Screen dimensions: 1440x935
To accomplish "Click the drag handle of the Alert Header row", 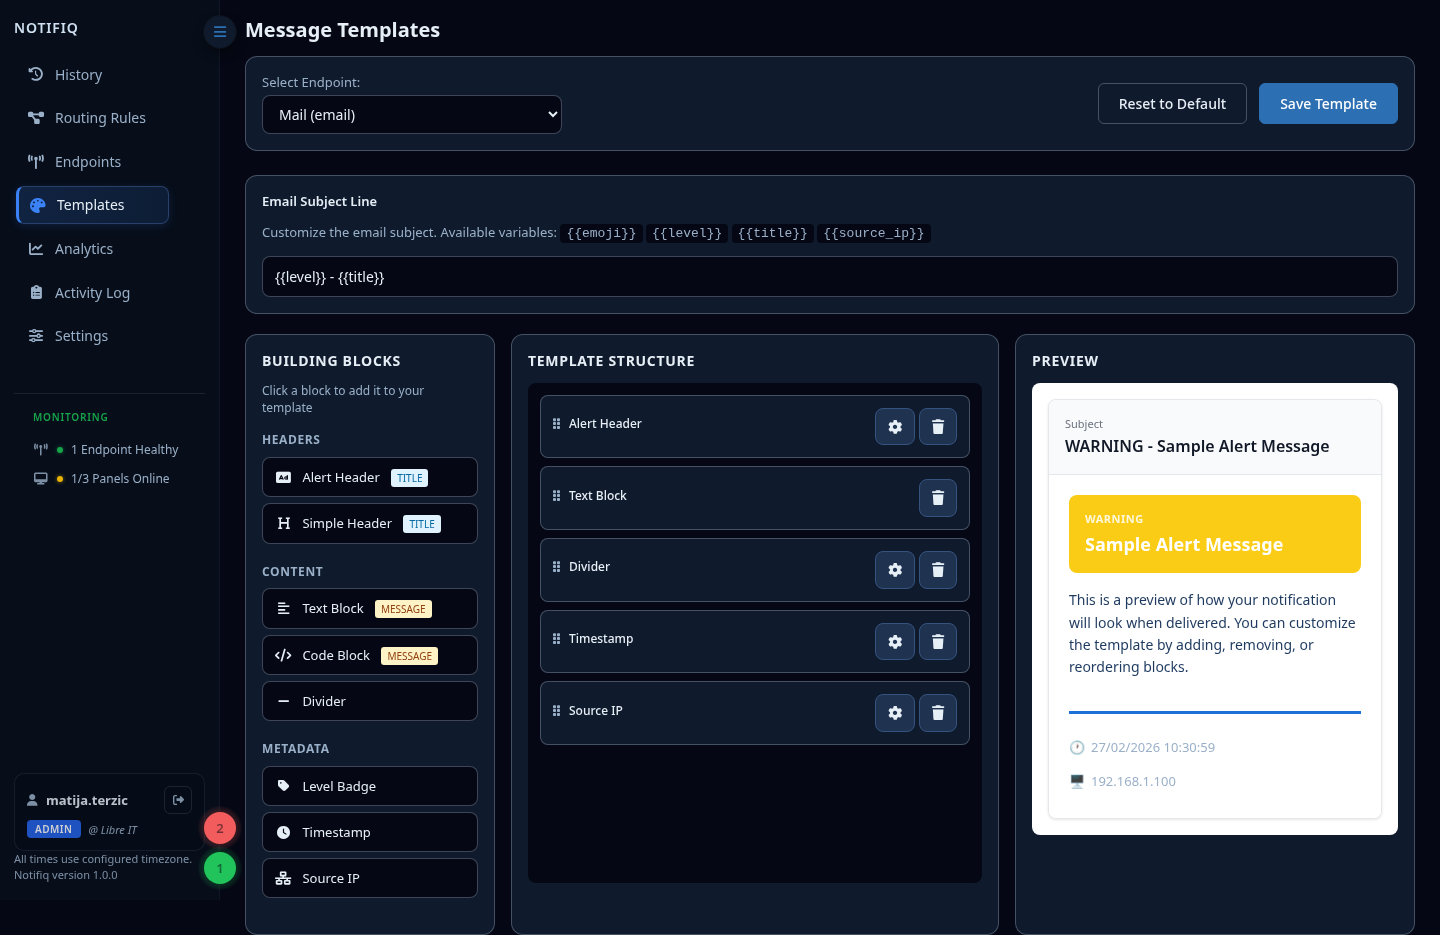I will [556, 424].
